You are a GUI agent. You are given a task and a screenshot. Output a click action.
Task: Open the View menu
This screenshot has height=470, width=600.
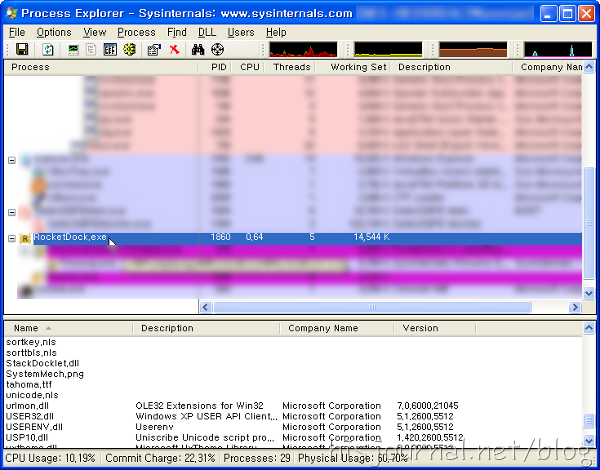[x=95, y=33]
